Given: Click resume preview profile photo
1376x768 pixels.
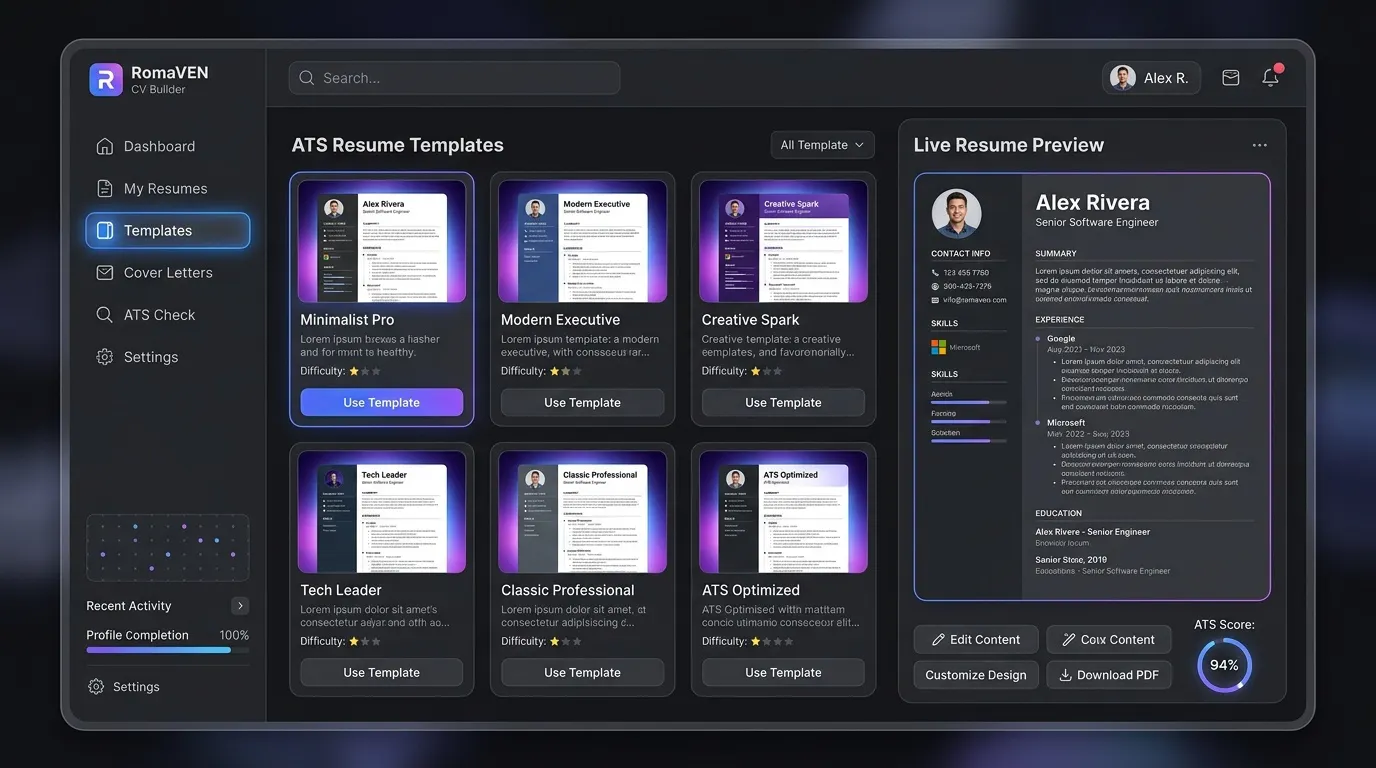Looking at the screenshot, I should coord(957,213).
